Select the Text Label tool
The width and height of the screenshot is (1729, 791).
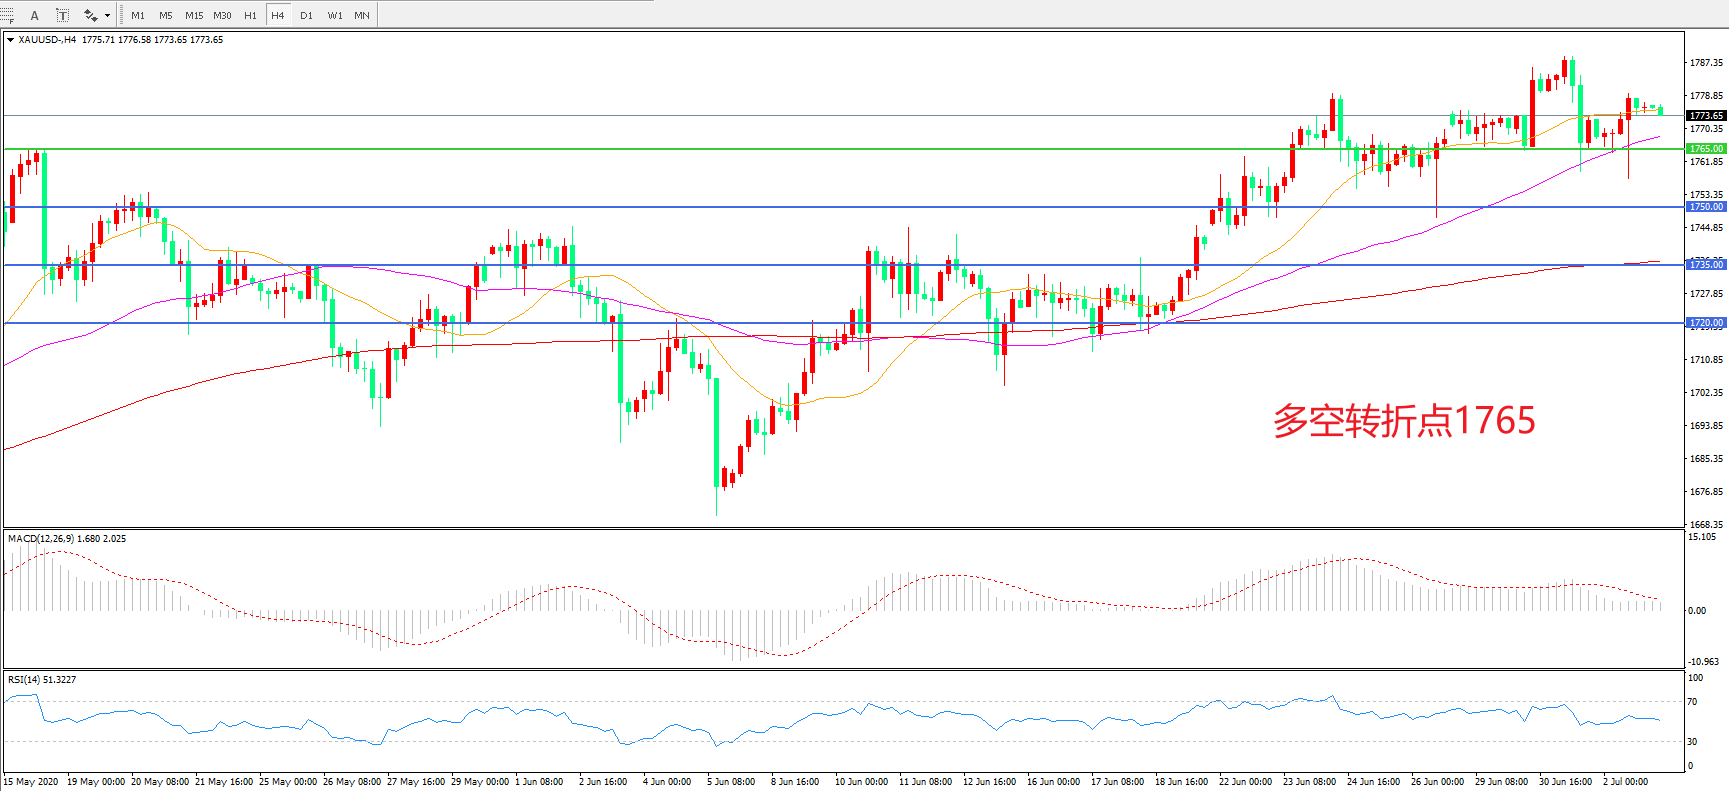coord(62,15)
